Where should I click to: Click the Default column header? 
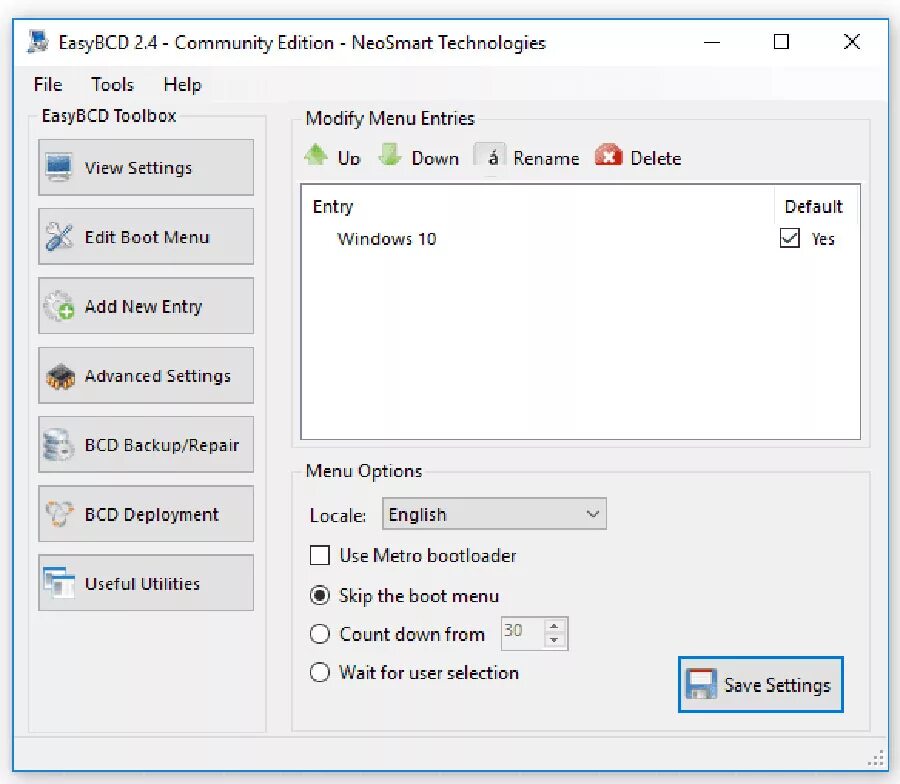(814, 207)
